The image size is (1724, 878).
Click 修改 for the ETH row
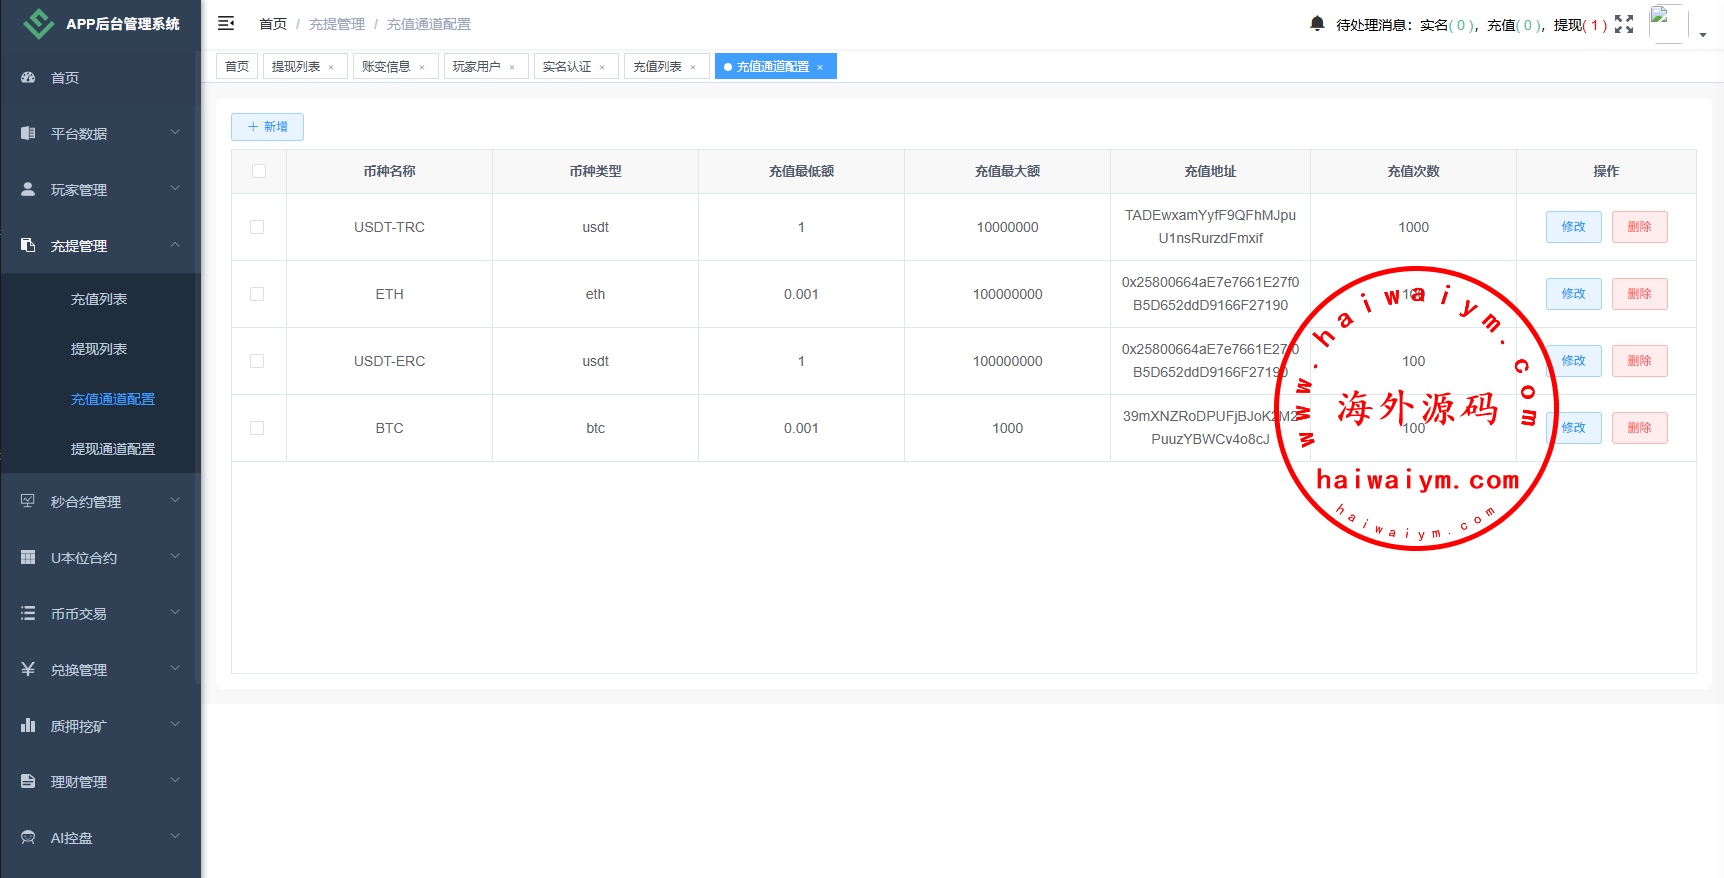coord(1573,294)
